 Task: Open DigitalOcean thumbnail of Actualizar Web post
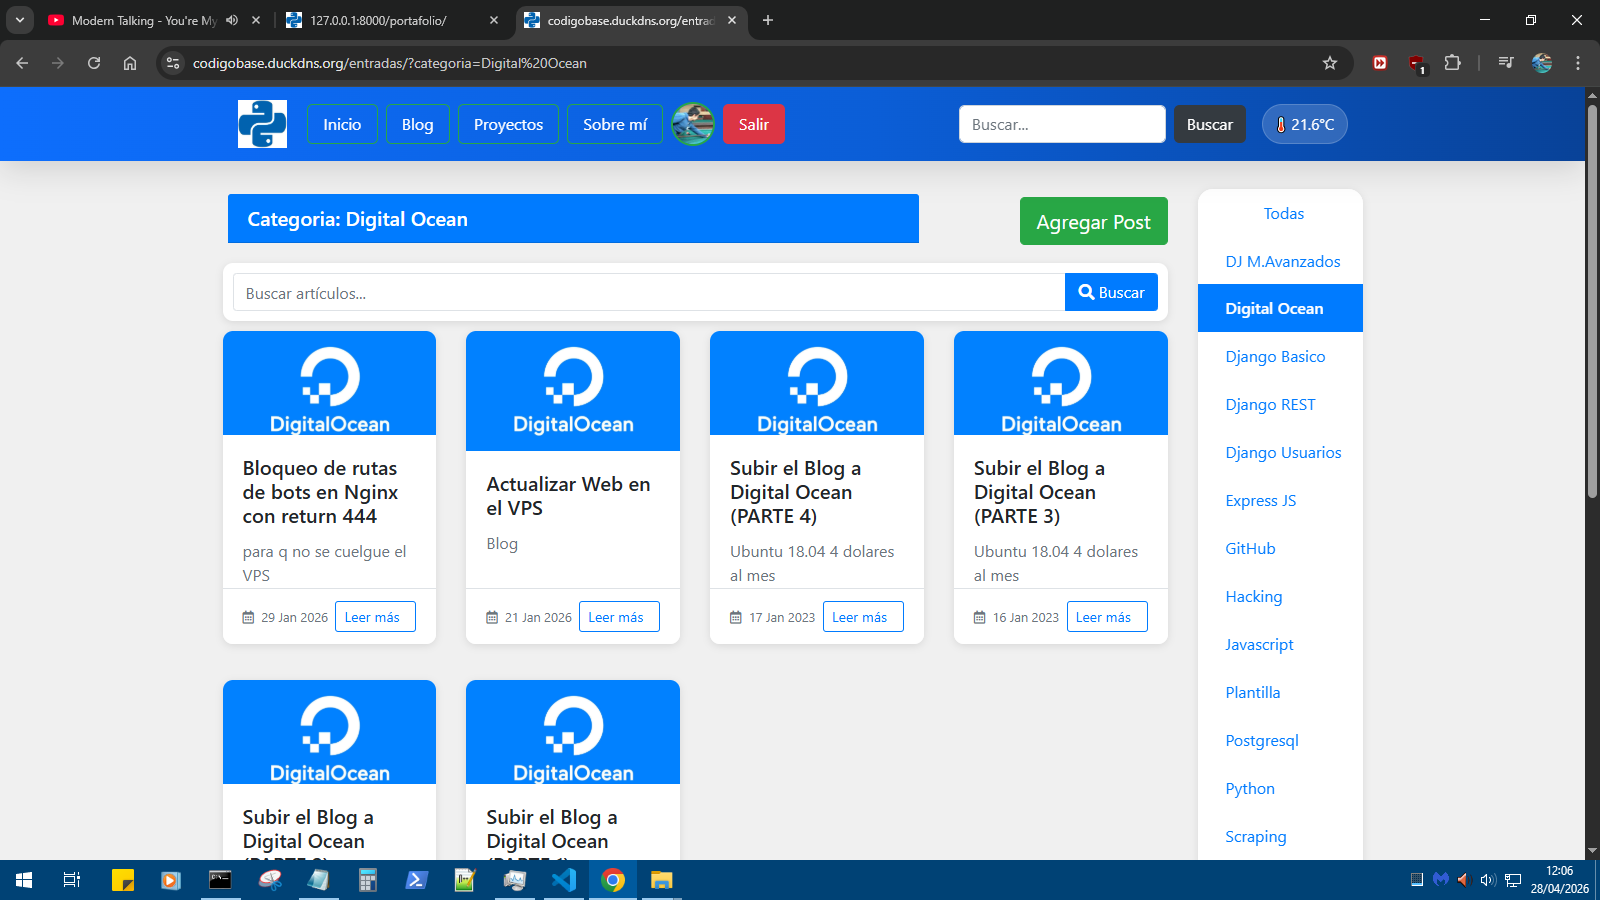point(573,391)
